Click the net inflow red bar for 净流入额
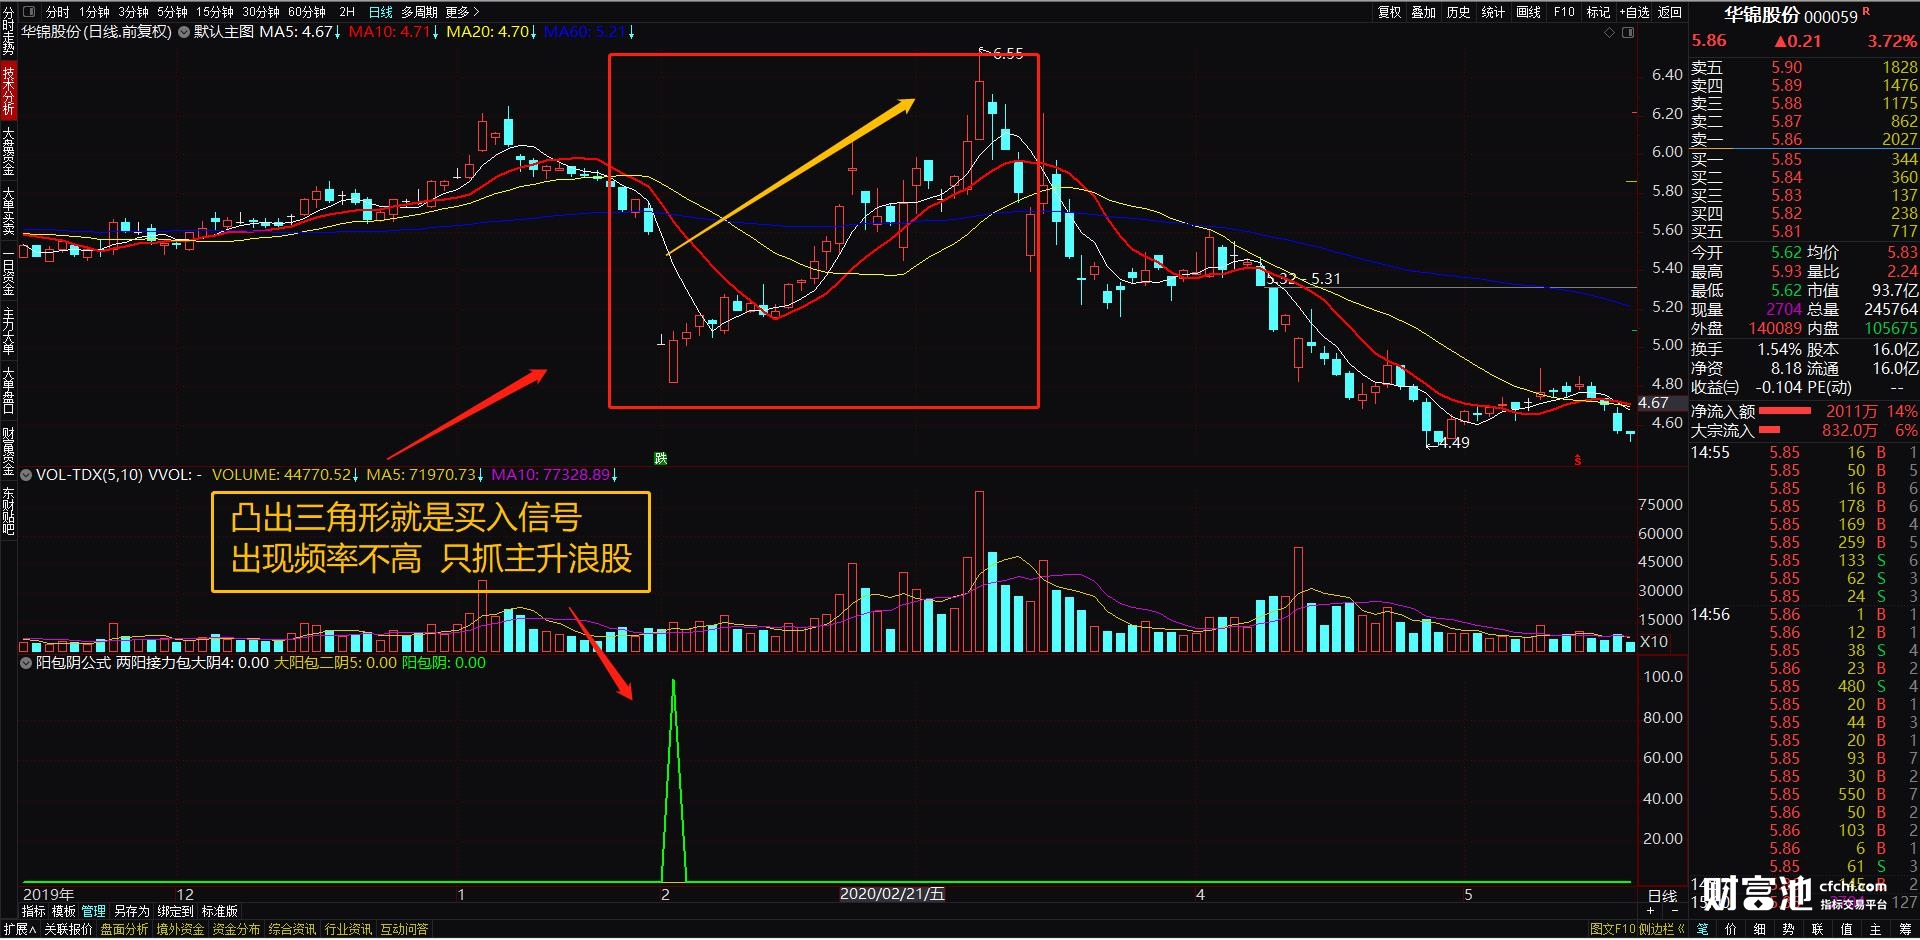Viewport: 1920px width, 940px height. point(1785,411)
